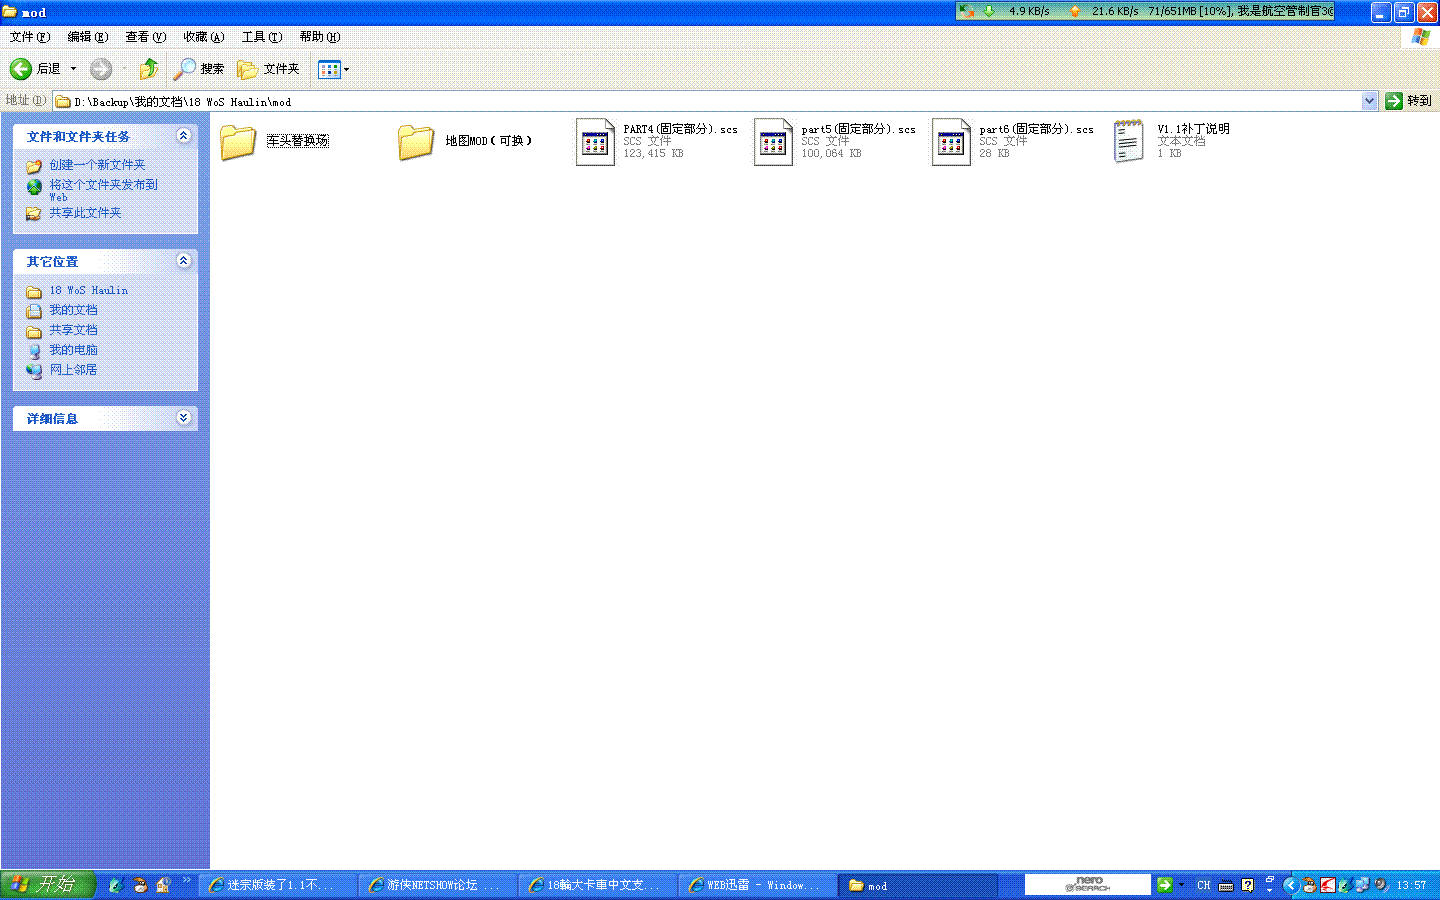Viewport: 1440px width, 900px height.
Task: Select the part5(固定部分).scs file
Action: (x=834, y=141)
